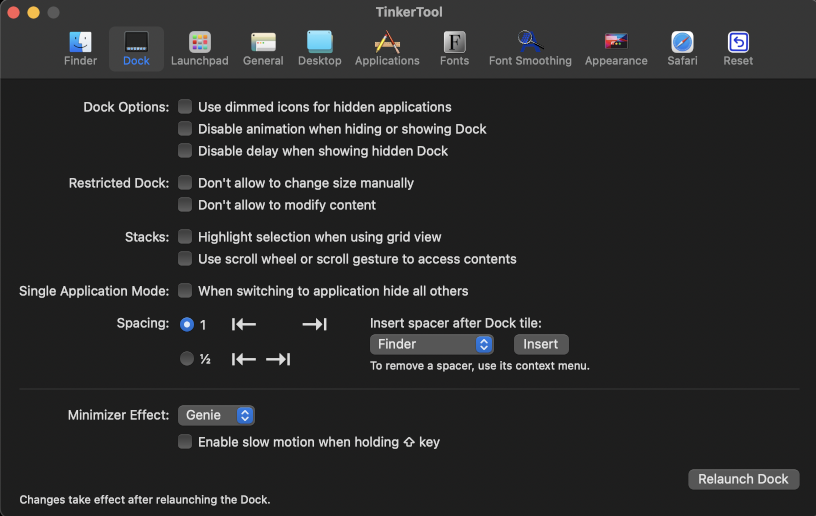Click the Insert spacer button
Viewport: 816px width, 516px height.
tap(541, 344)
